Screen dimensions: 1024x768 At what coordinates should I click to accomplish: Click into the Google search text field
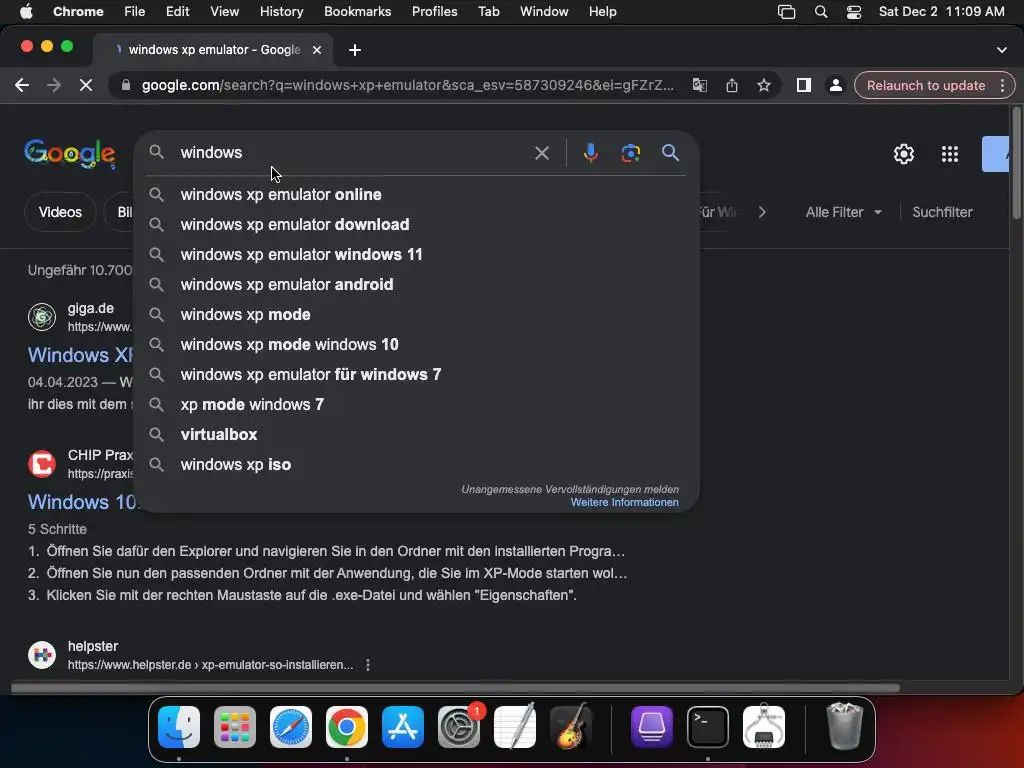point(353,153)
